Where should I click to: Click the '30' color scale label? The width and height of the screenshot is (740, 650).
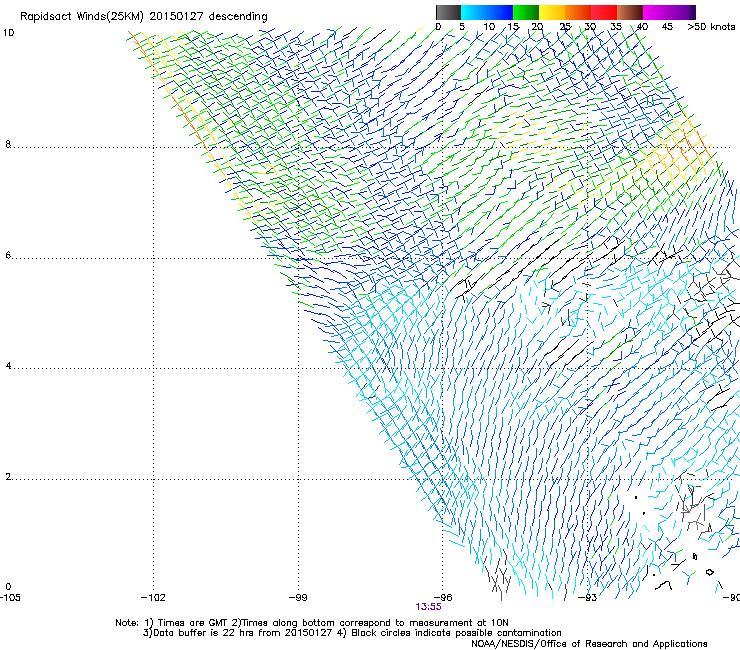pyautogui.click(x=590, y=27)
